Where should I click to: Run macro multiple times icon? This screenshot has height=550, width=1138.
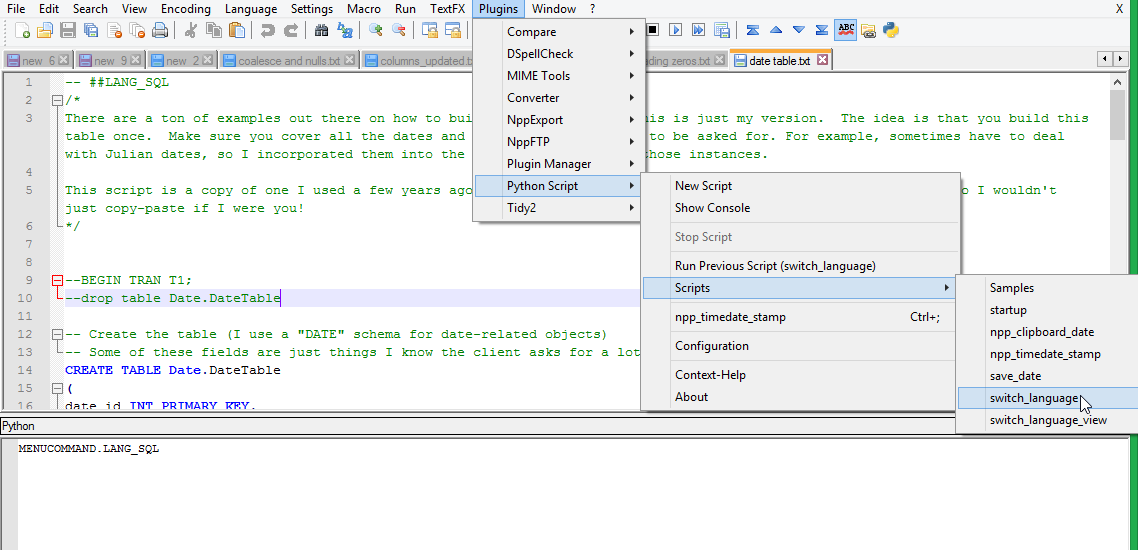[x=698, y=30]
